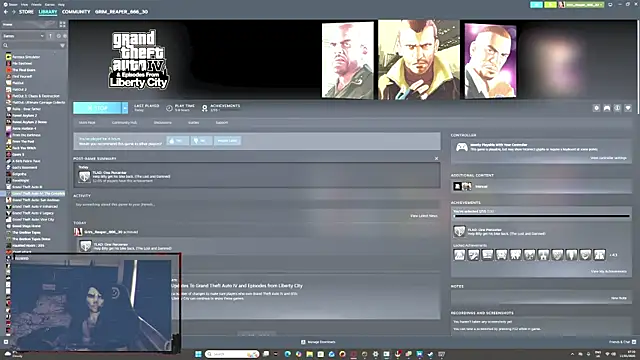
Task: Open Big Picture monitor icon top right
Action: (610, 5)
